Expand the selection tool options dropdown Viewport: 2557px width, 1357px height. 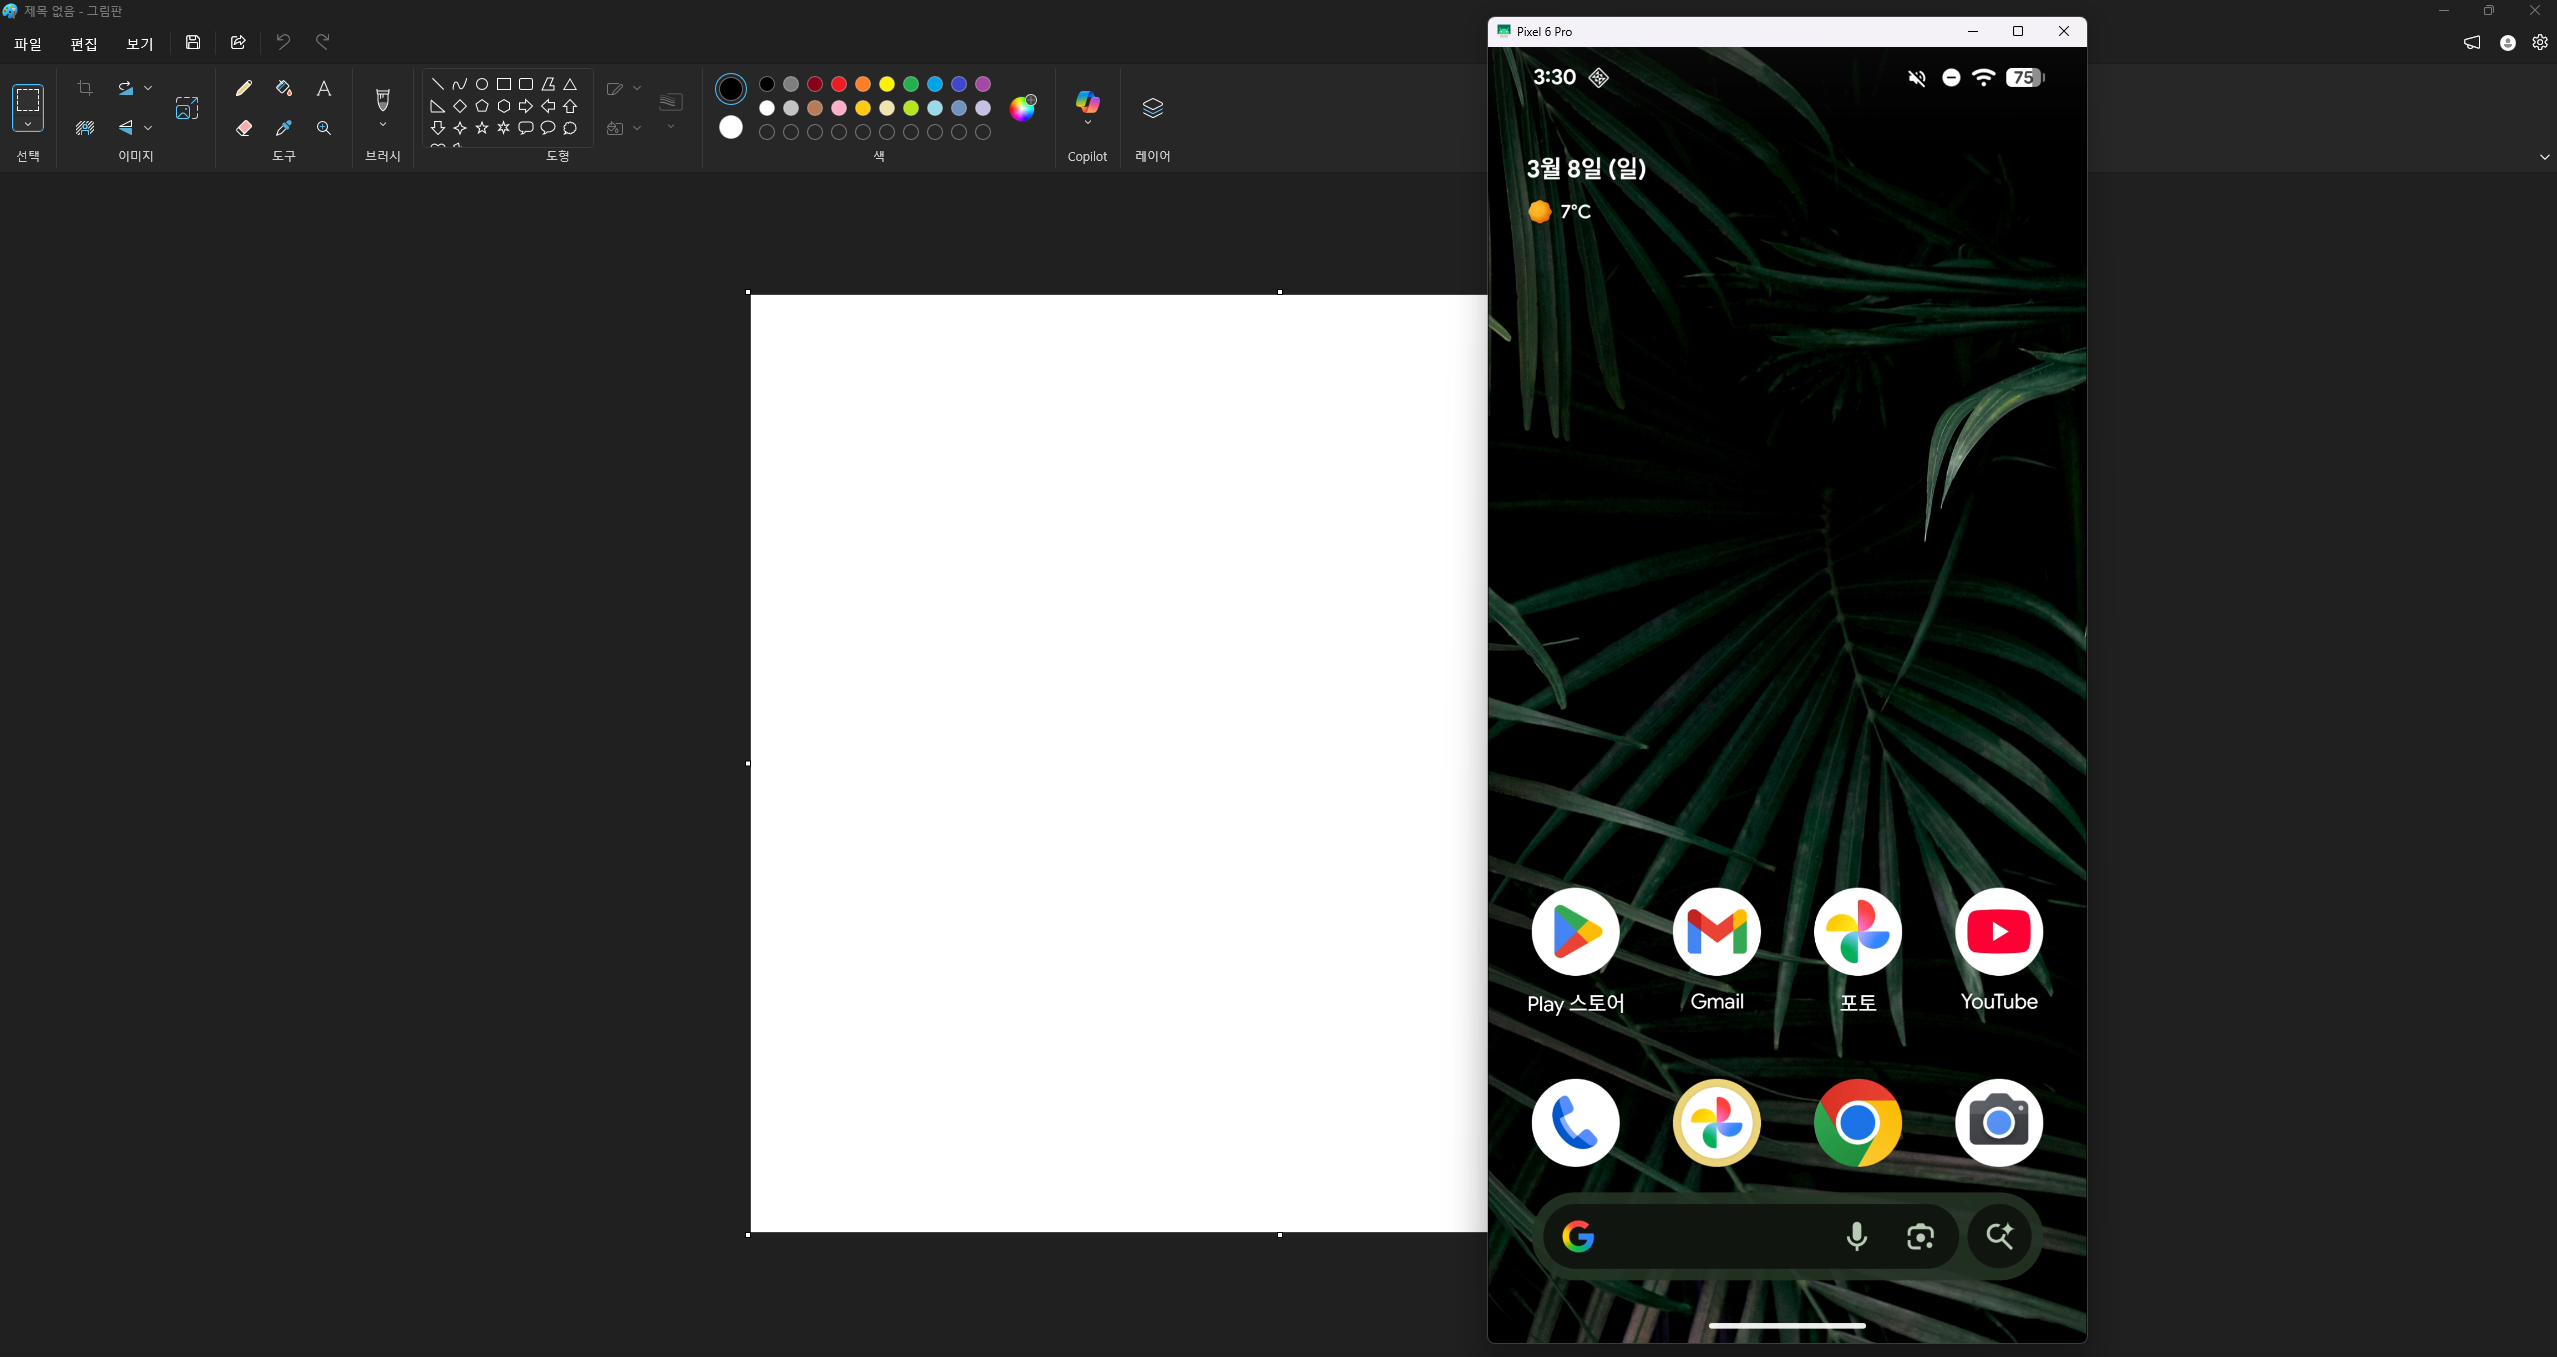pos(28,125)
